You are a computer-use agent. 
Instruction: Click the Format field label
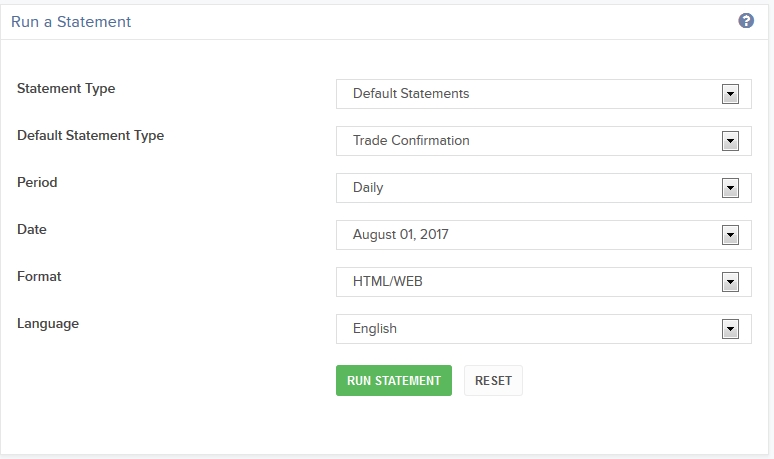coord(39,276)
